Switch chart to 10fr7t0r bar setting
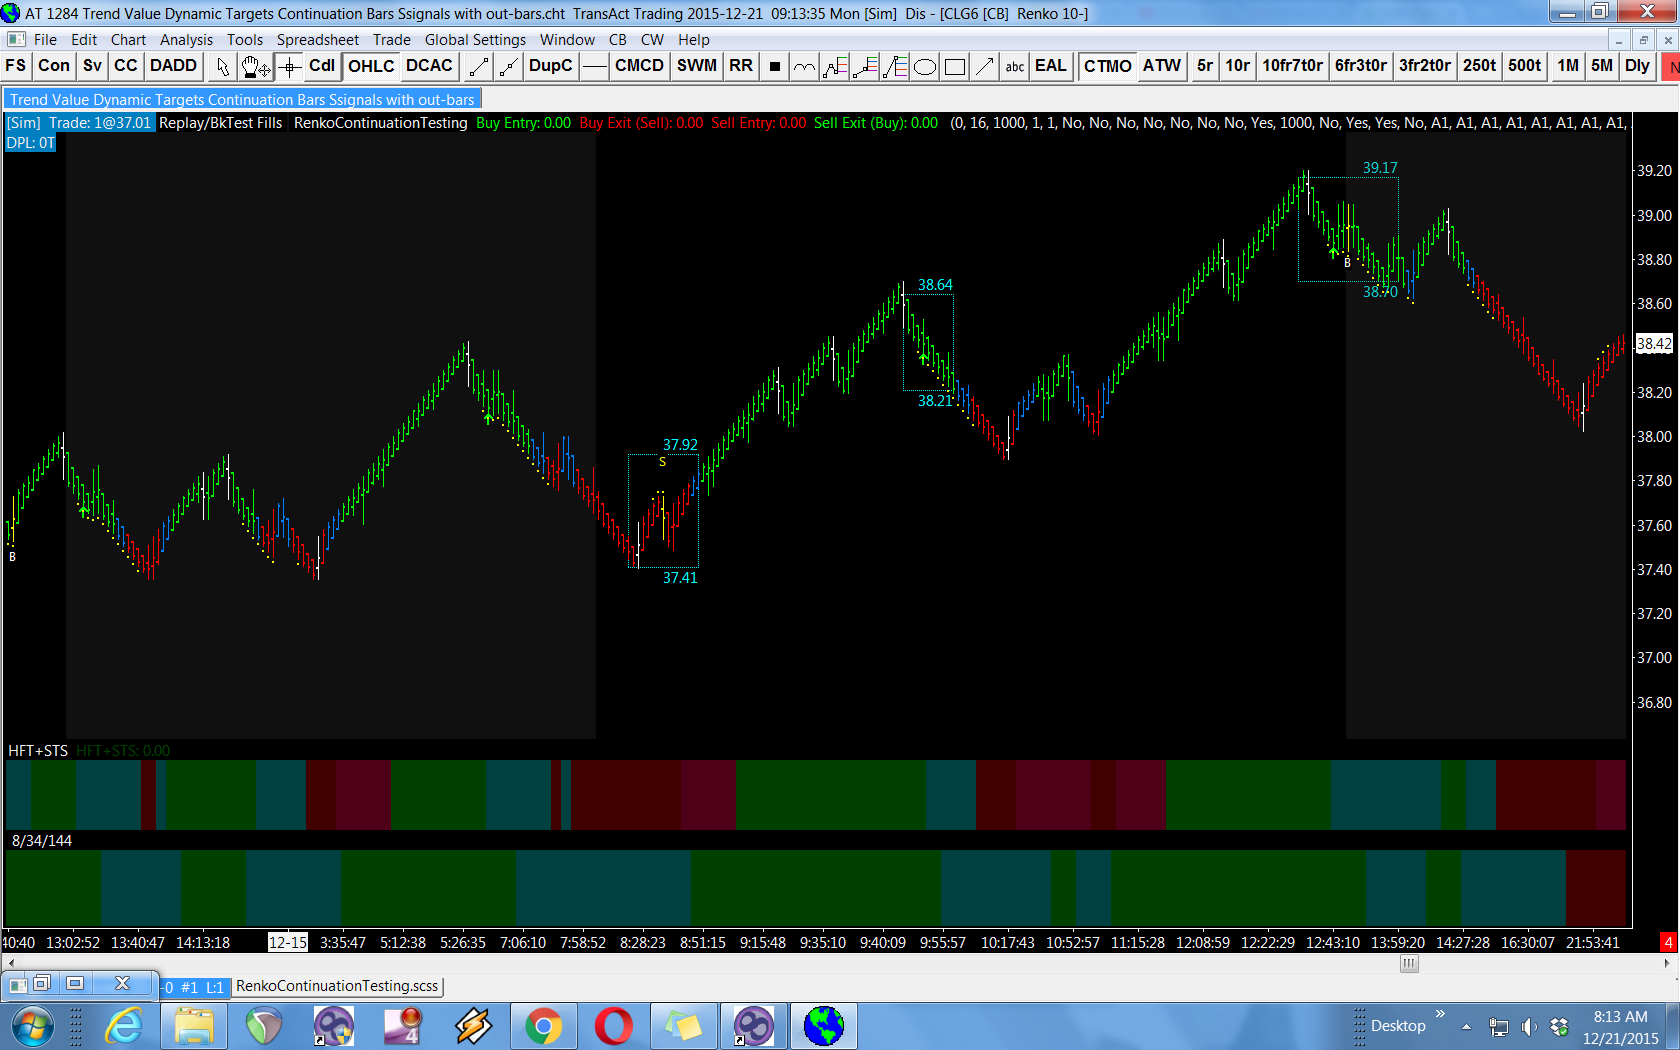 [x=1292, y=66]
